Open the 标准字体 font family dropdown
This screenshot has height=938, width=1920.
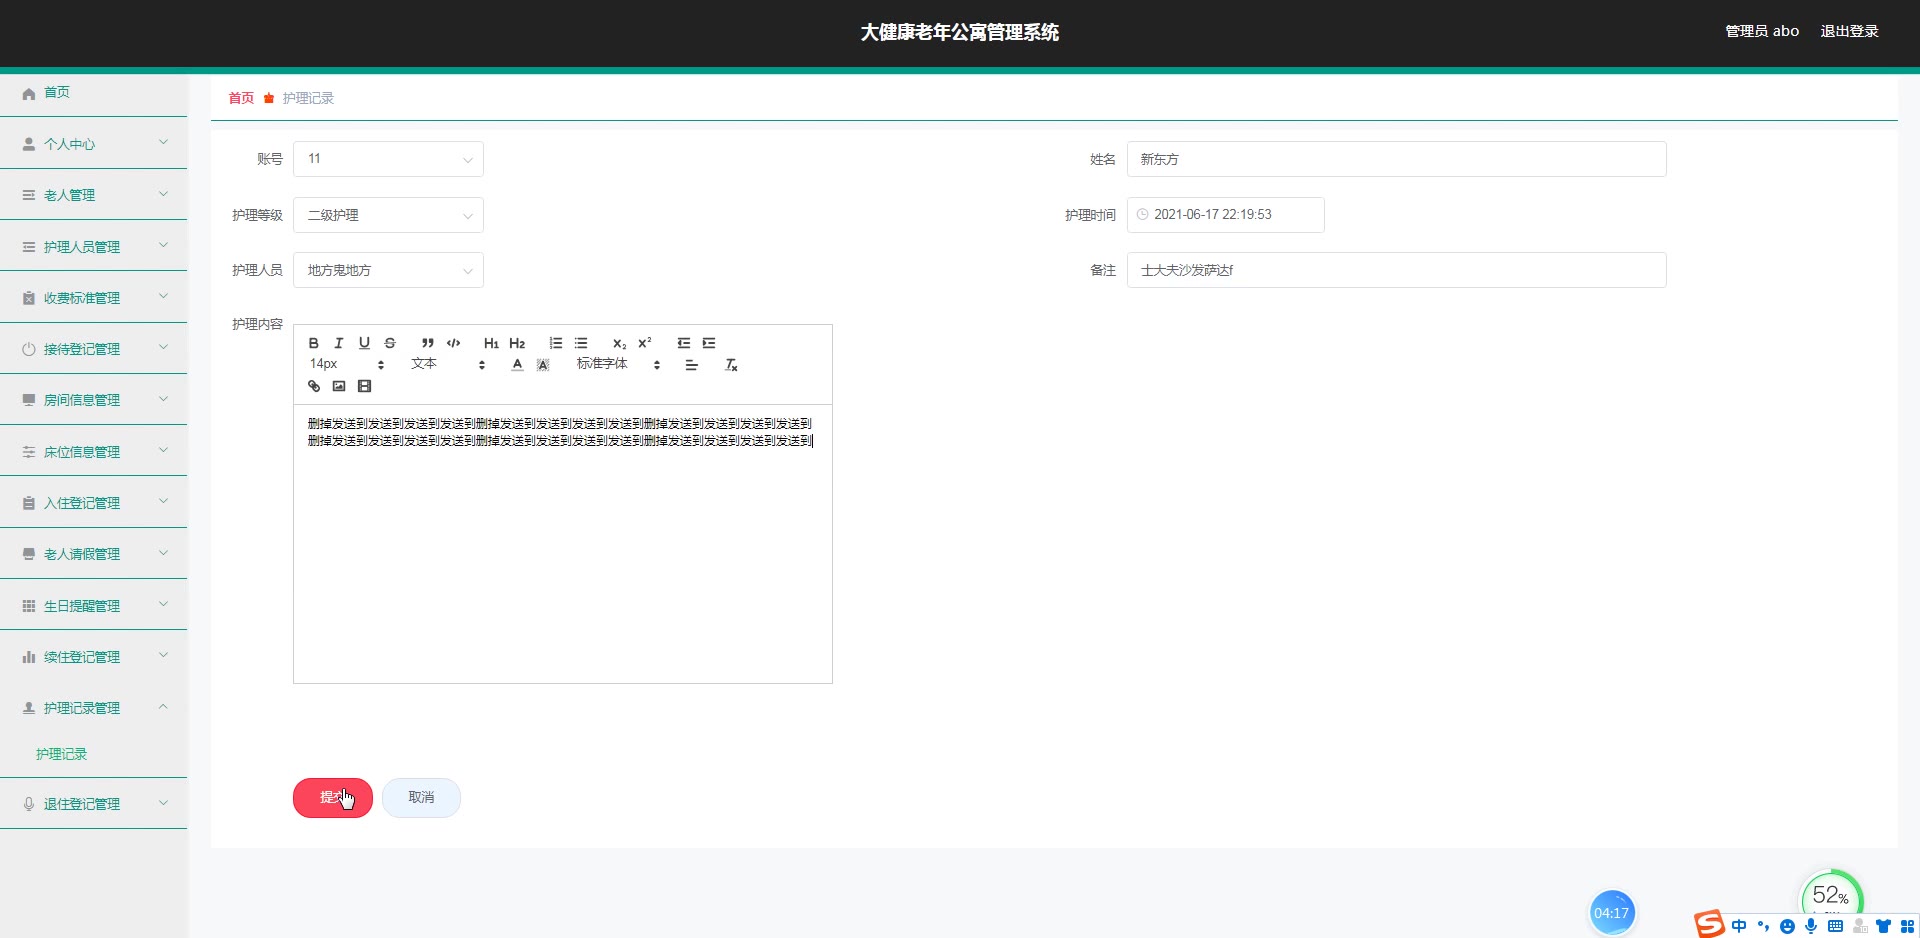click(x=619, y=364)
